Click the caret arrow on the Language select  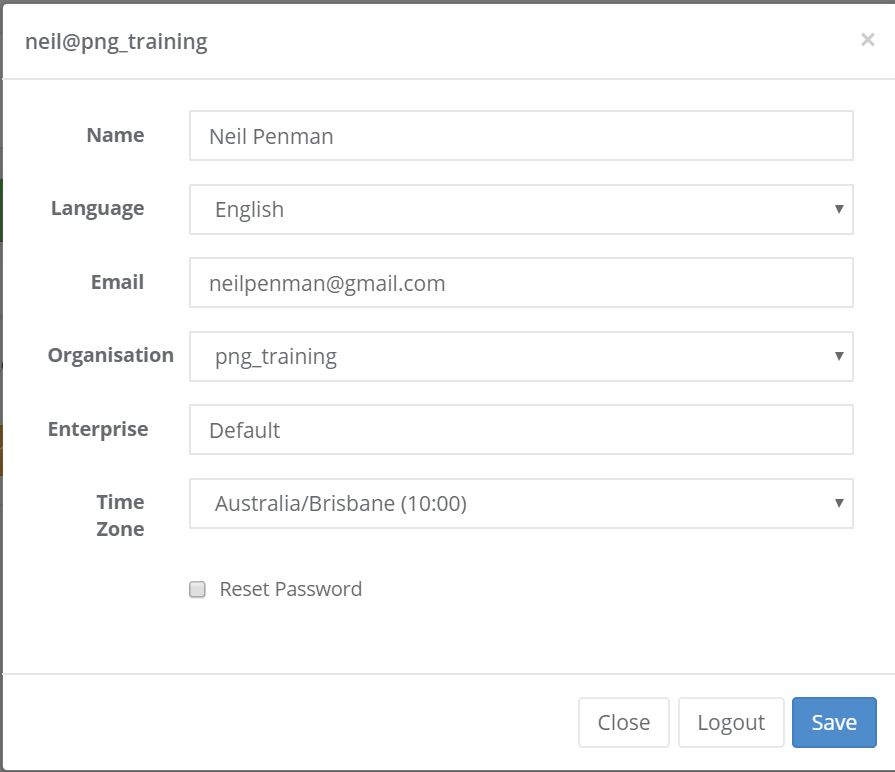point(839,209)
